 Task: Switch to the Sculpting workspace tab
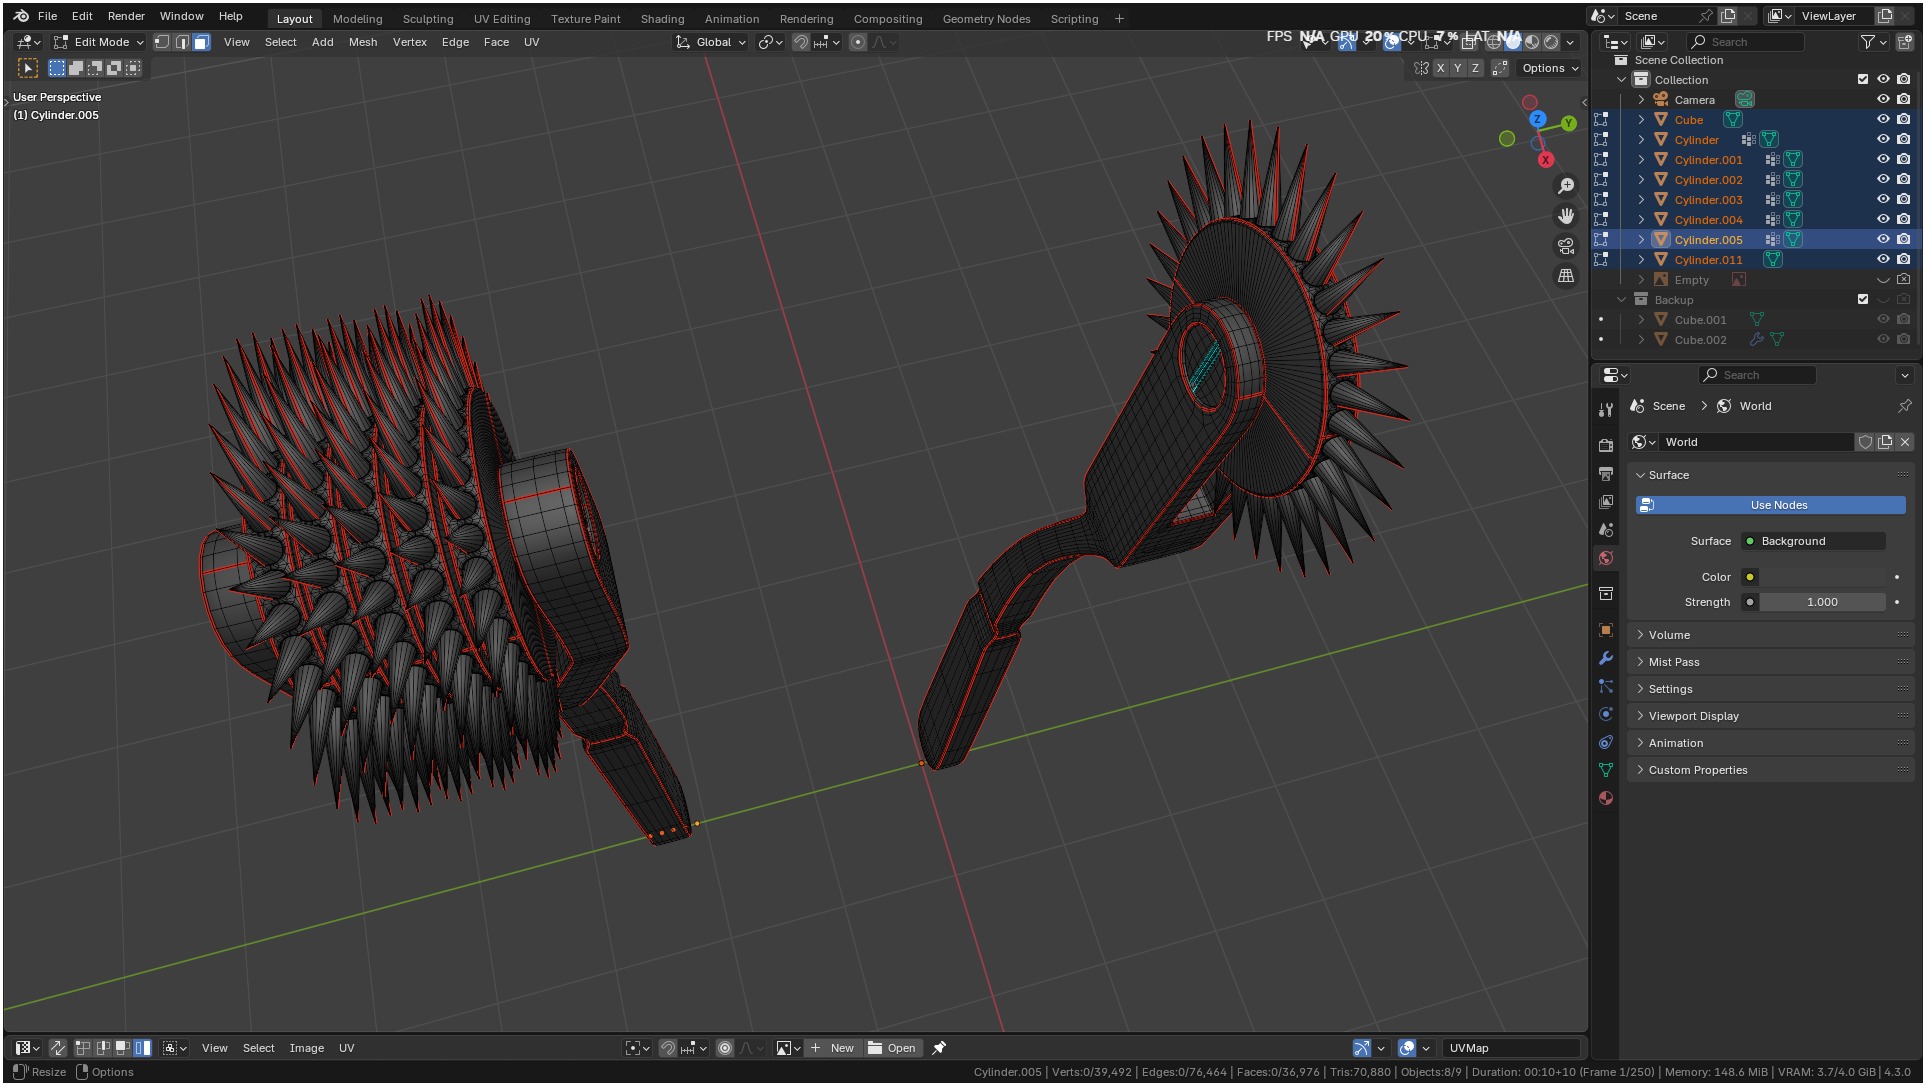[427, 19]
